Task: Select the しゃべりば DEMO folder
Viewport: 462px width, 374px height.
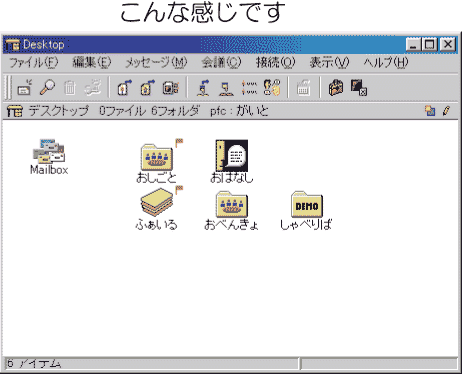Action: coord(306,211)
